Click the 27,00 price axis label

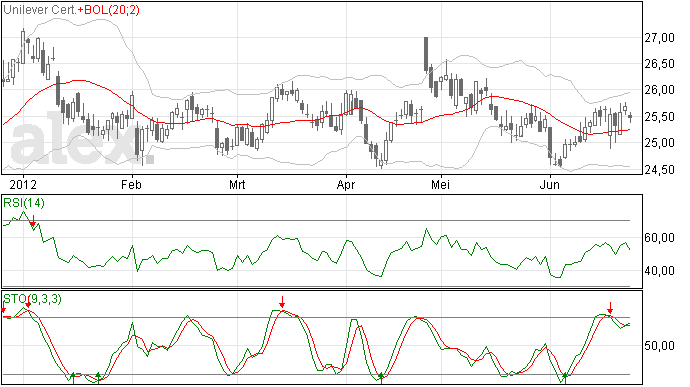[x=659, y=38]
